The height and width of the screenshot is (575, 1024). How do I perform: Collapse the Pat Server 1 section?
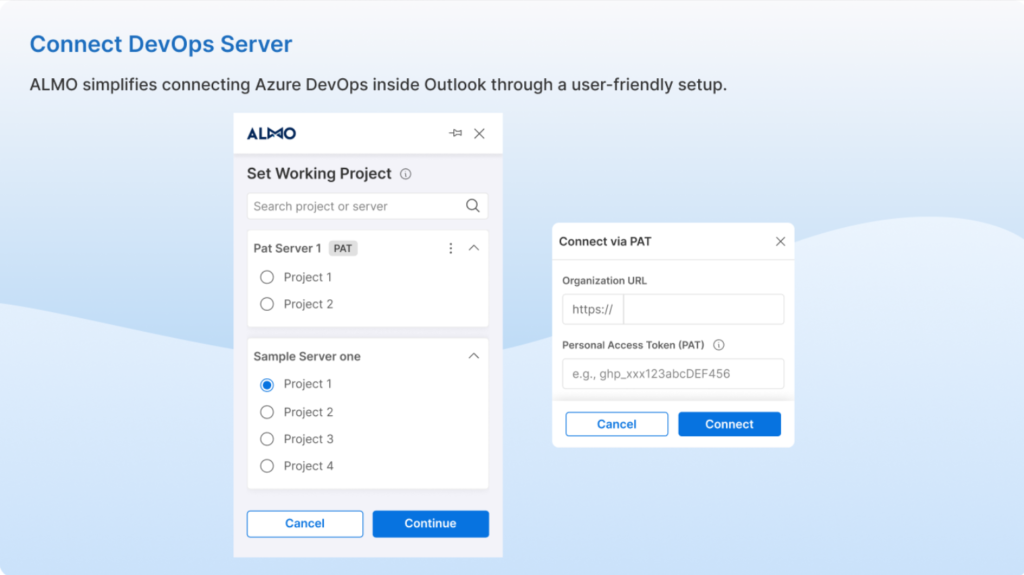474,248
